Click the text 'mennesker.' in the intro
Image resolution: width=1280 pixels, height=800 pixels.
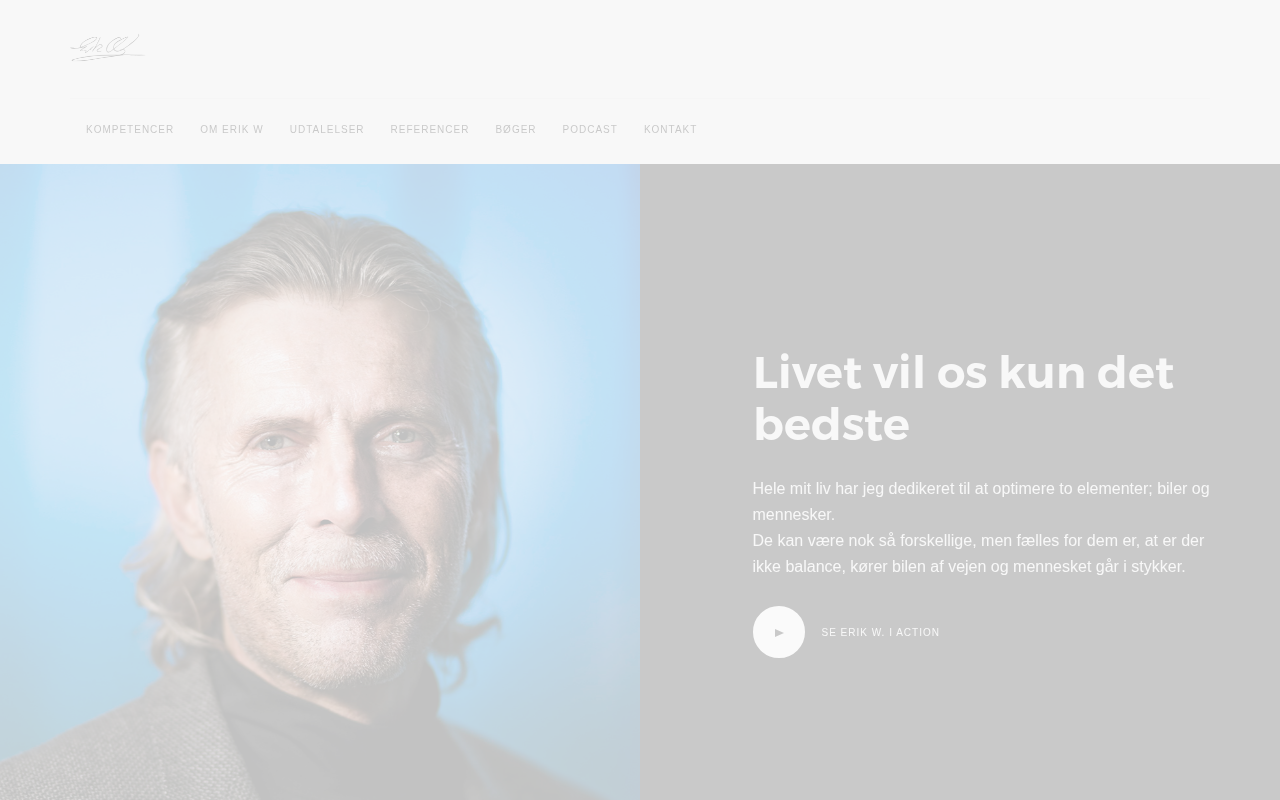(x=794, y=514)
